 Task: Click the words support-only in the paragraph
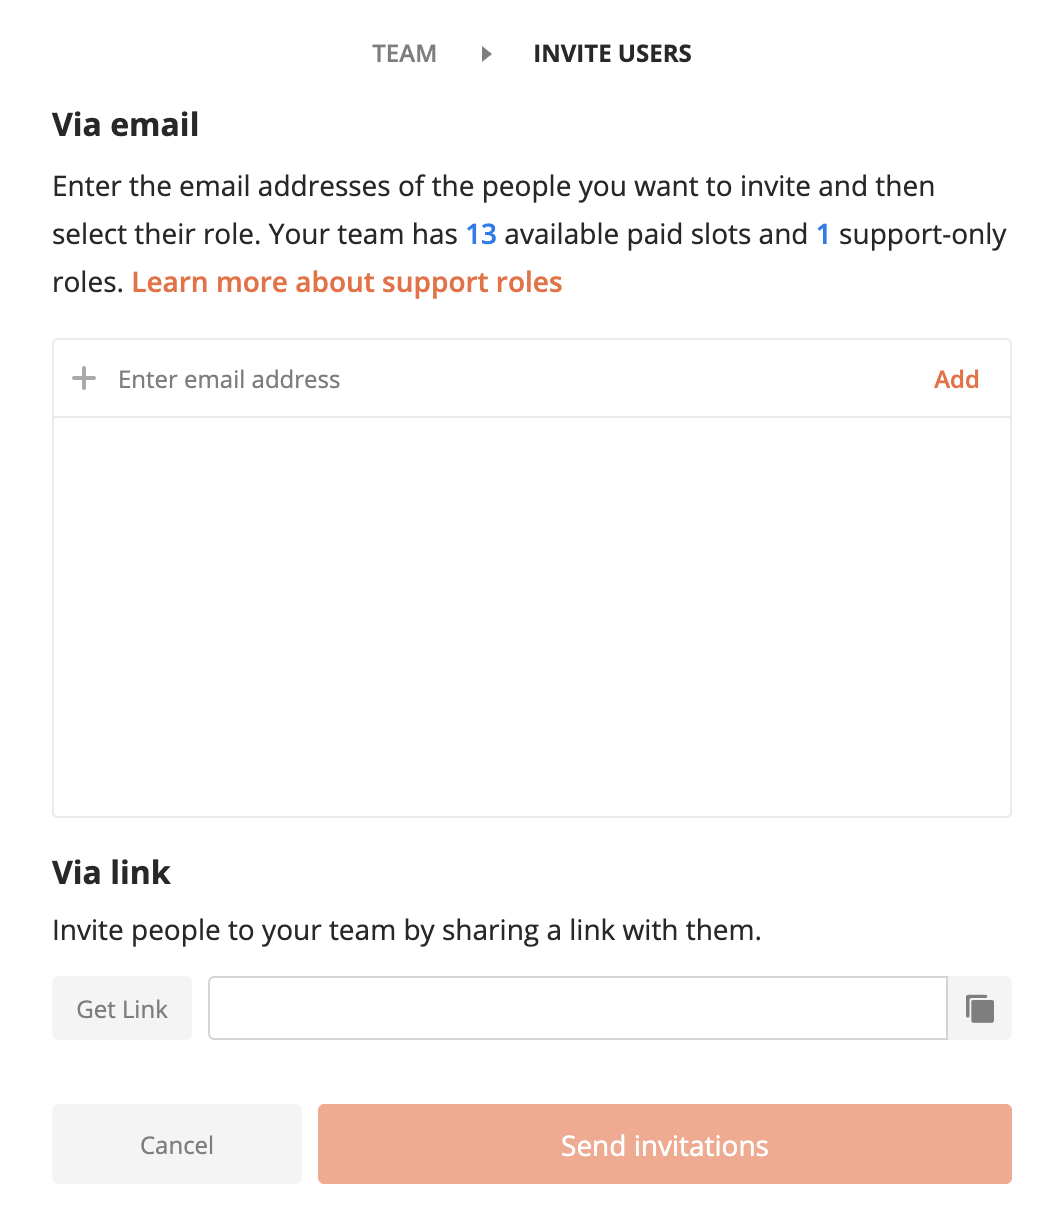coord(922,235)
